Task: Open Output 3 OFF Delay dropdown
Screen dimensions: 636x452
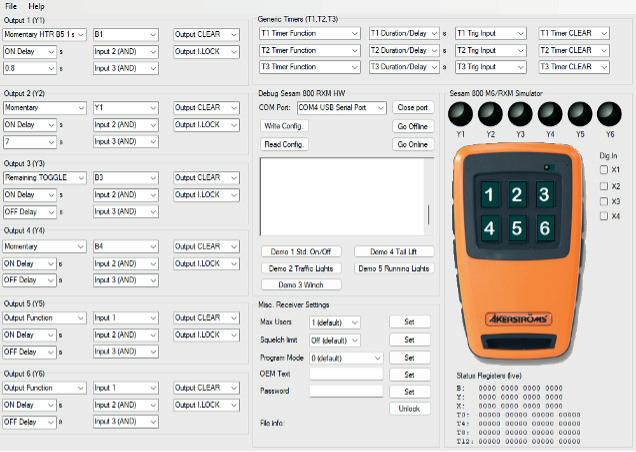Action: click(29, 212)
